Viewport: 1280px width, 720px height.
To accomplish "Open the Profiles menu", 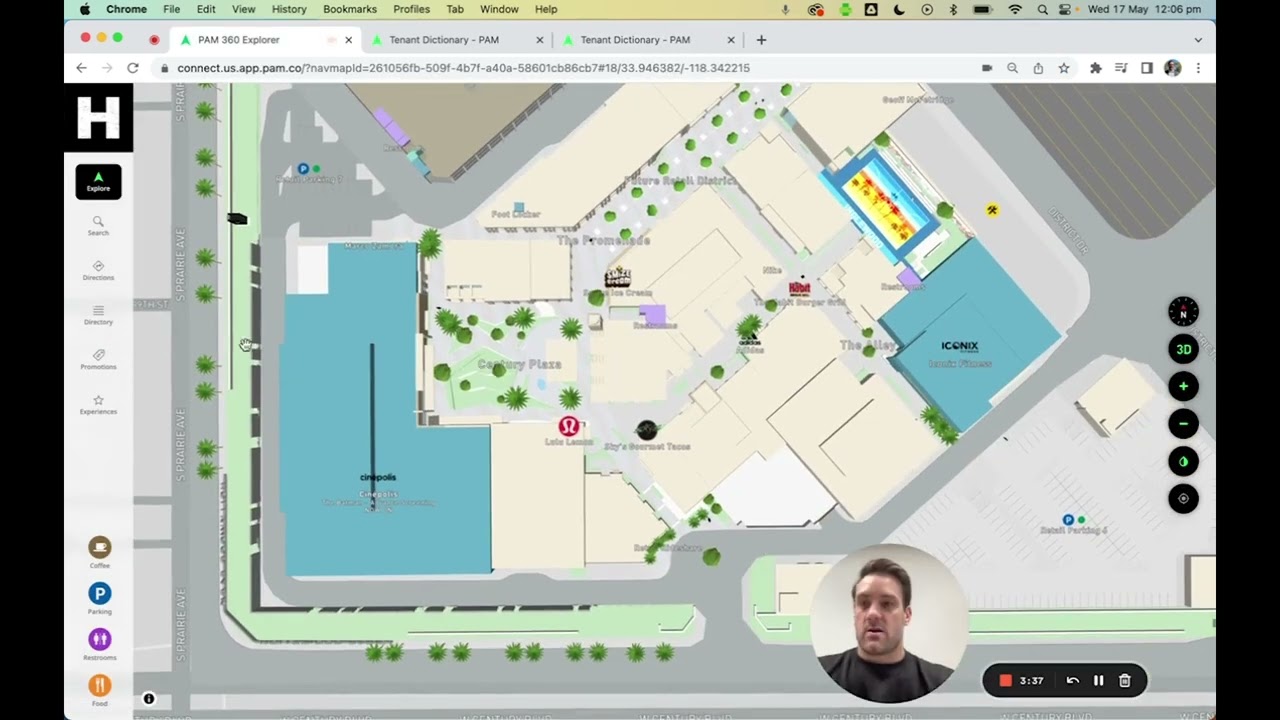I will pos(411,9).
